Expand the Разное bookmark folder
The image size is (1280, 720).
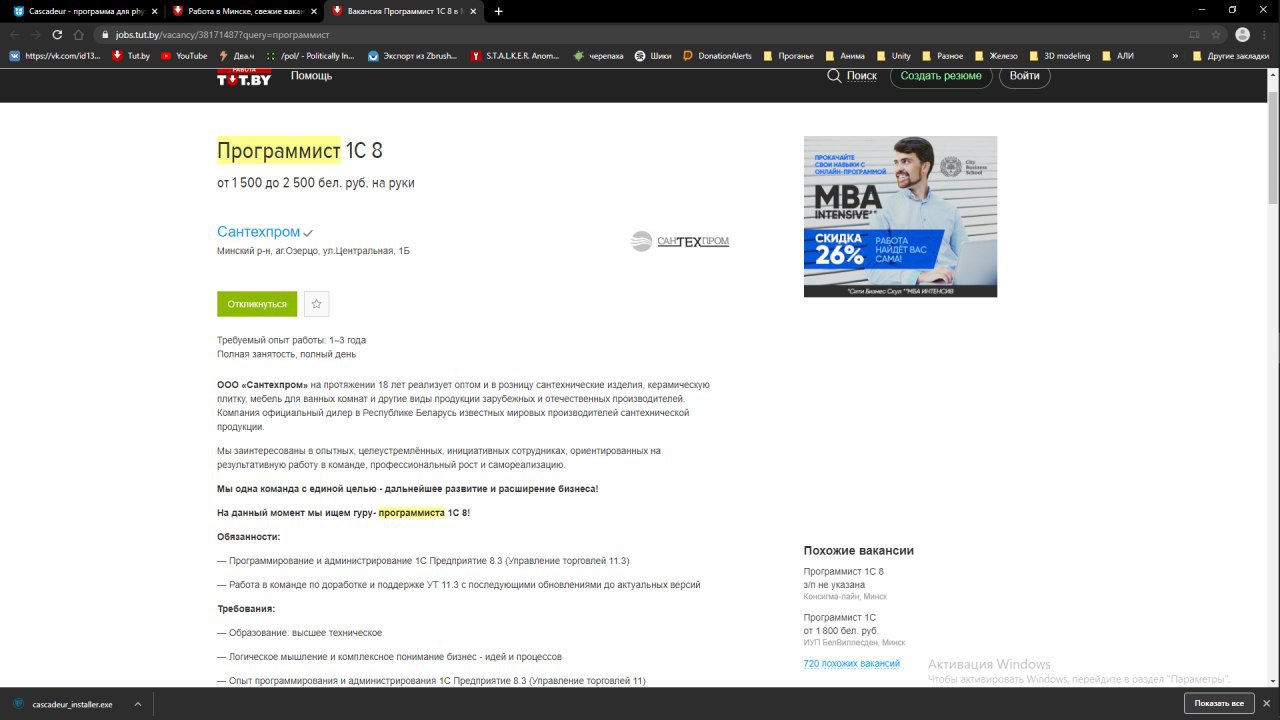944,56
